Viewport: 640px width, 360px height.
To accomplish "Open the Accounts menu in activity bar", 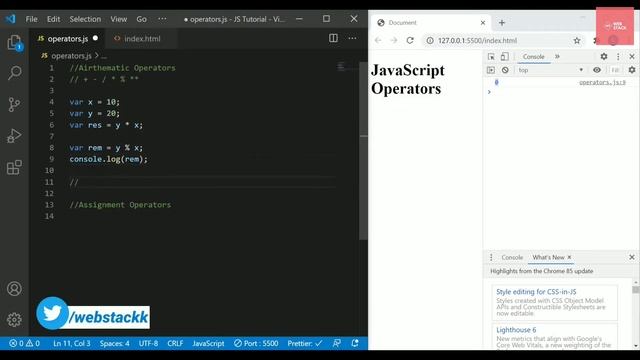I will tap(14, 289).
